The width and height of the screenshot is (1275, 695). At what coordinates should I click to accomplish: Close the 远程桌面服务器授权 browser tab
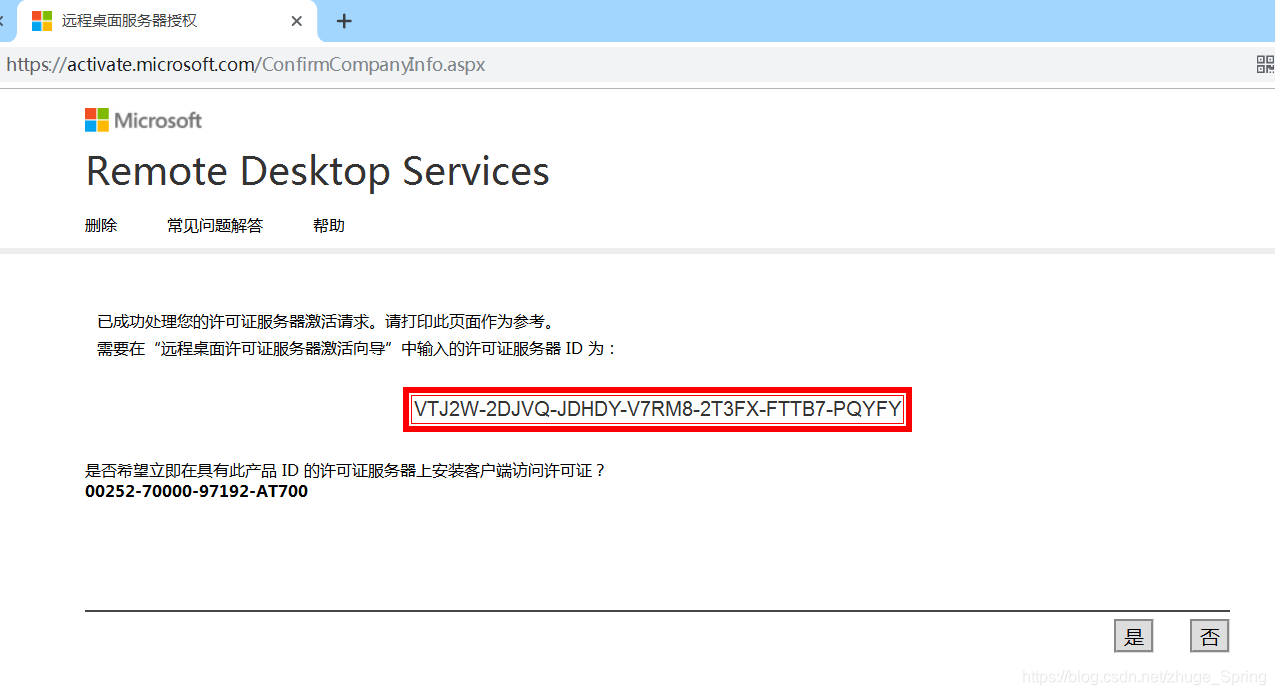(297, 21)
